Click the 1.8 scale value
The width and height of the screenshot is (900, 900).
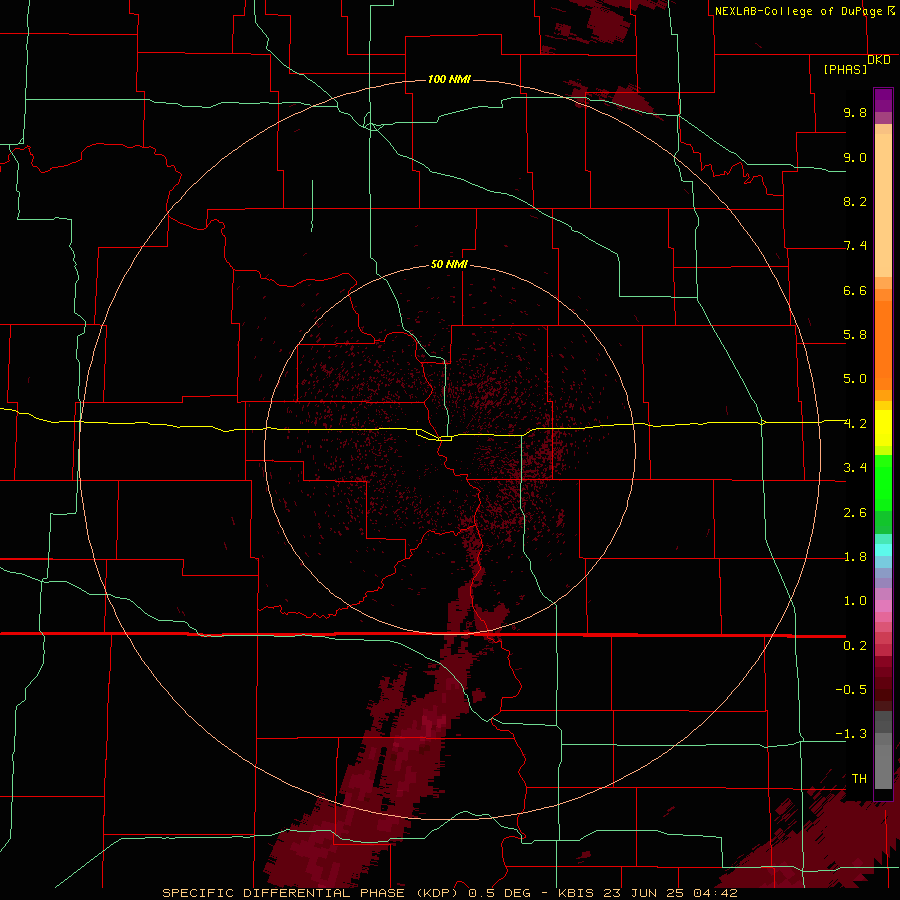click(855, 557)
